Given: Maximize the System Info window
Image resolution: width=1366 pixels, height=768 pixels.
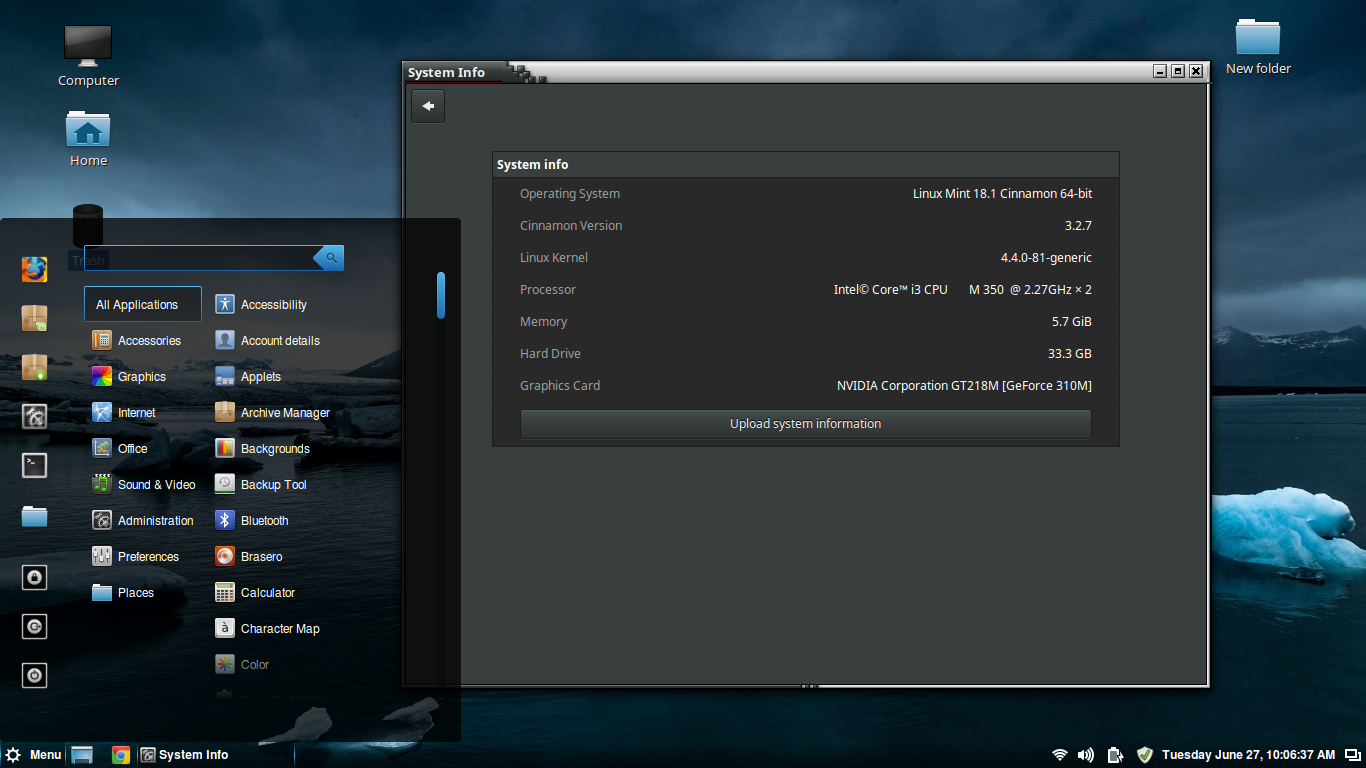Looking at the screenshot, I should point(1178,71).
